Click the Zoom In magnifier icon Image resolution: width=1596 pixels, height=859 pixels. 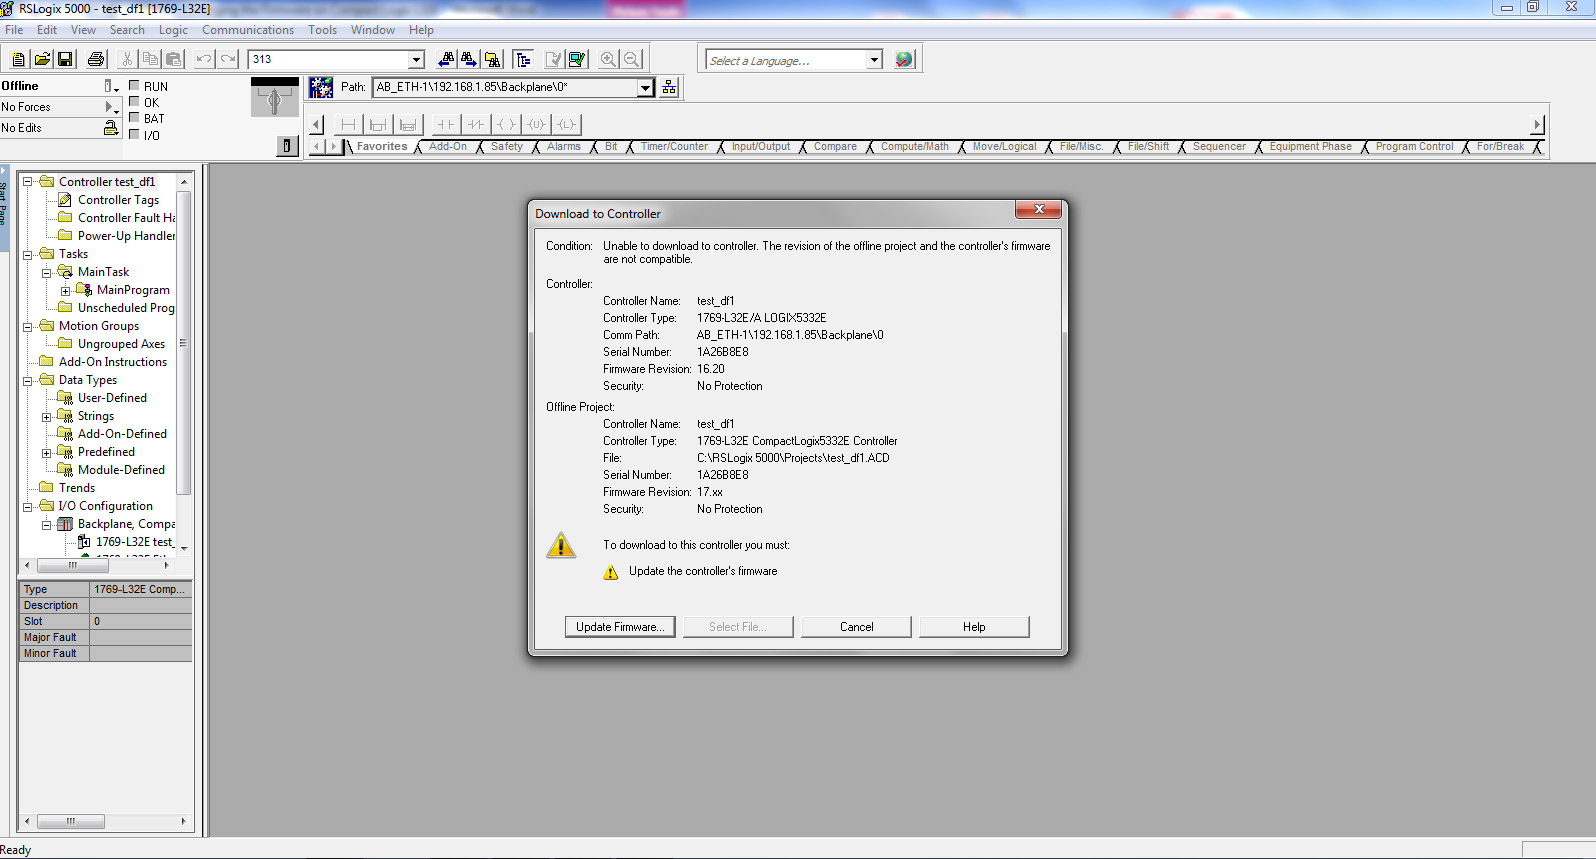[x=608, y=60]
